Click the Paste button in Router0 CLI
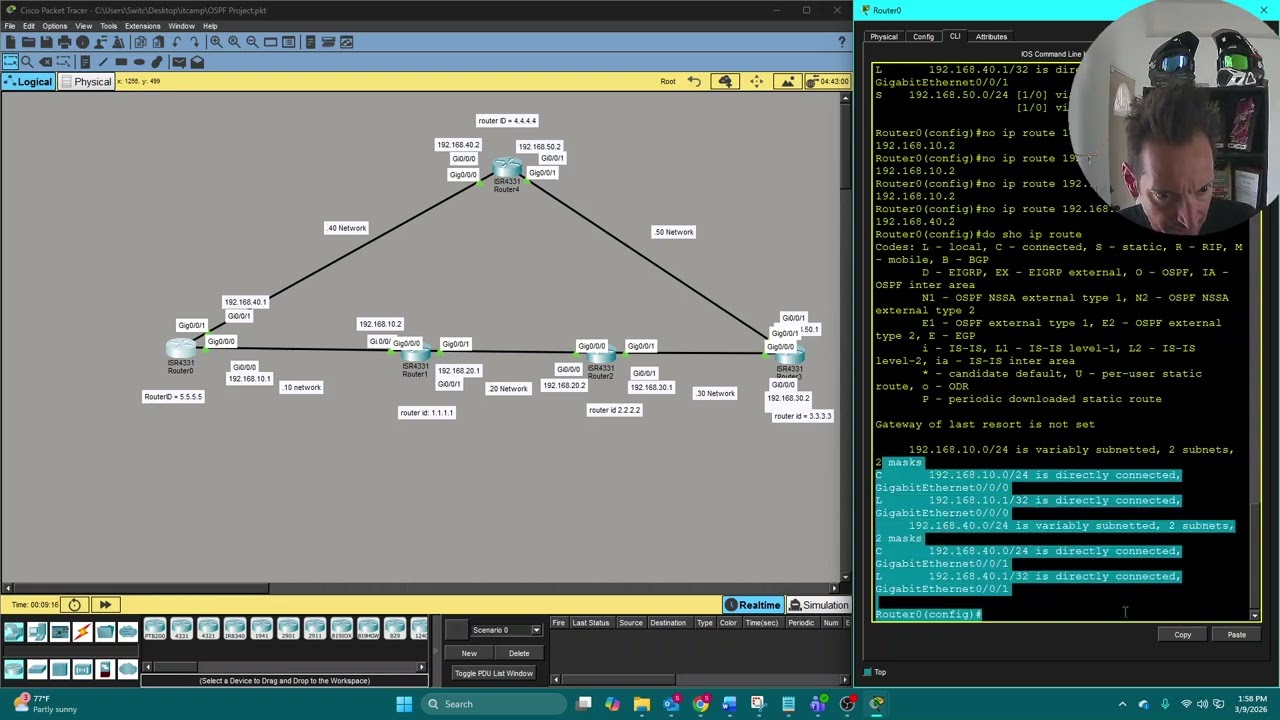 click(x=1237, y=635)
